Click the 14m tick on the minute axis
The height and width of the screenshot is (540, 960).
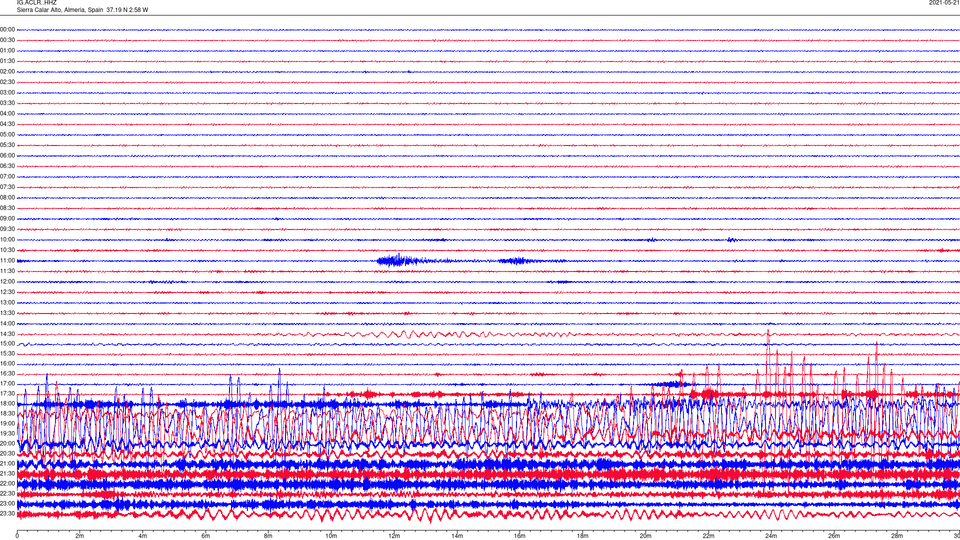[x=457, y=536]
